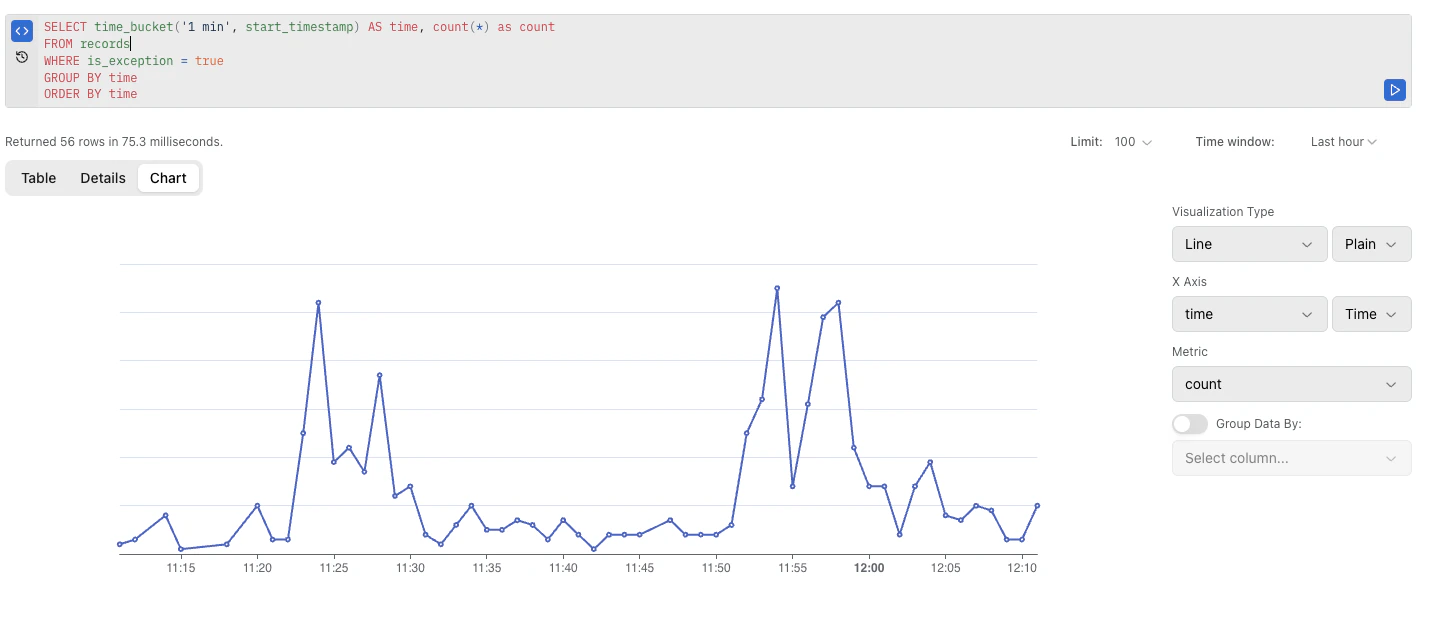
Task: Open the Metric count dropdown
Action: 1291,384
